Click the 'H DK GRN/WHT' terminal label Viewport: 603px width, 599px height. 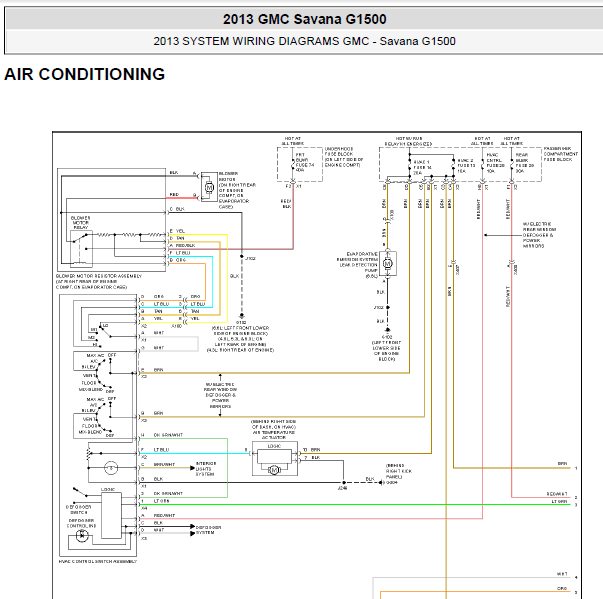[x=162, y=435]
